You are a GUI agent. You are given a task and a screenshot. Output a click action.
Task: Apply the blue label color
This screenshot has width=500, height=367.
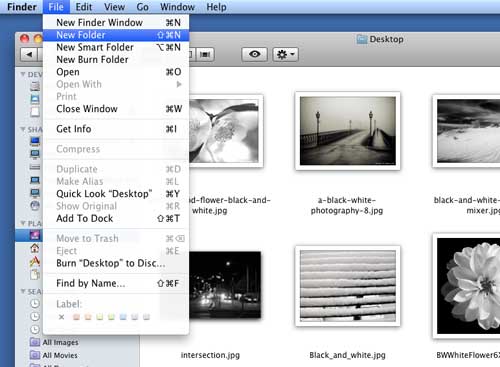pos(123,317)
